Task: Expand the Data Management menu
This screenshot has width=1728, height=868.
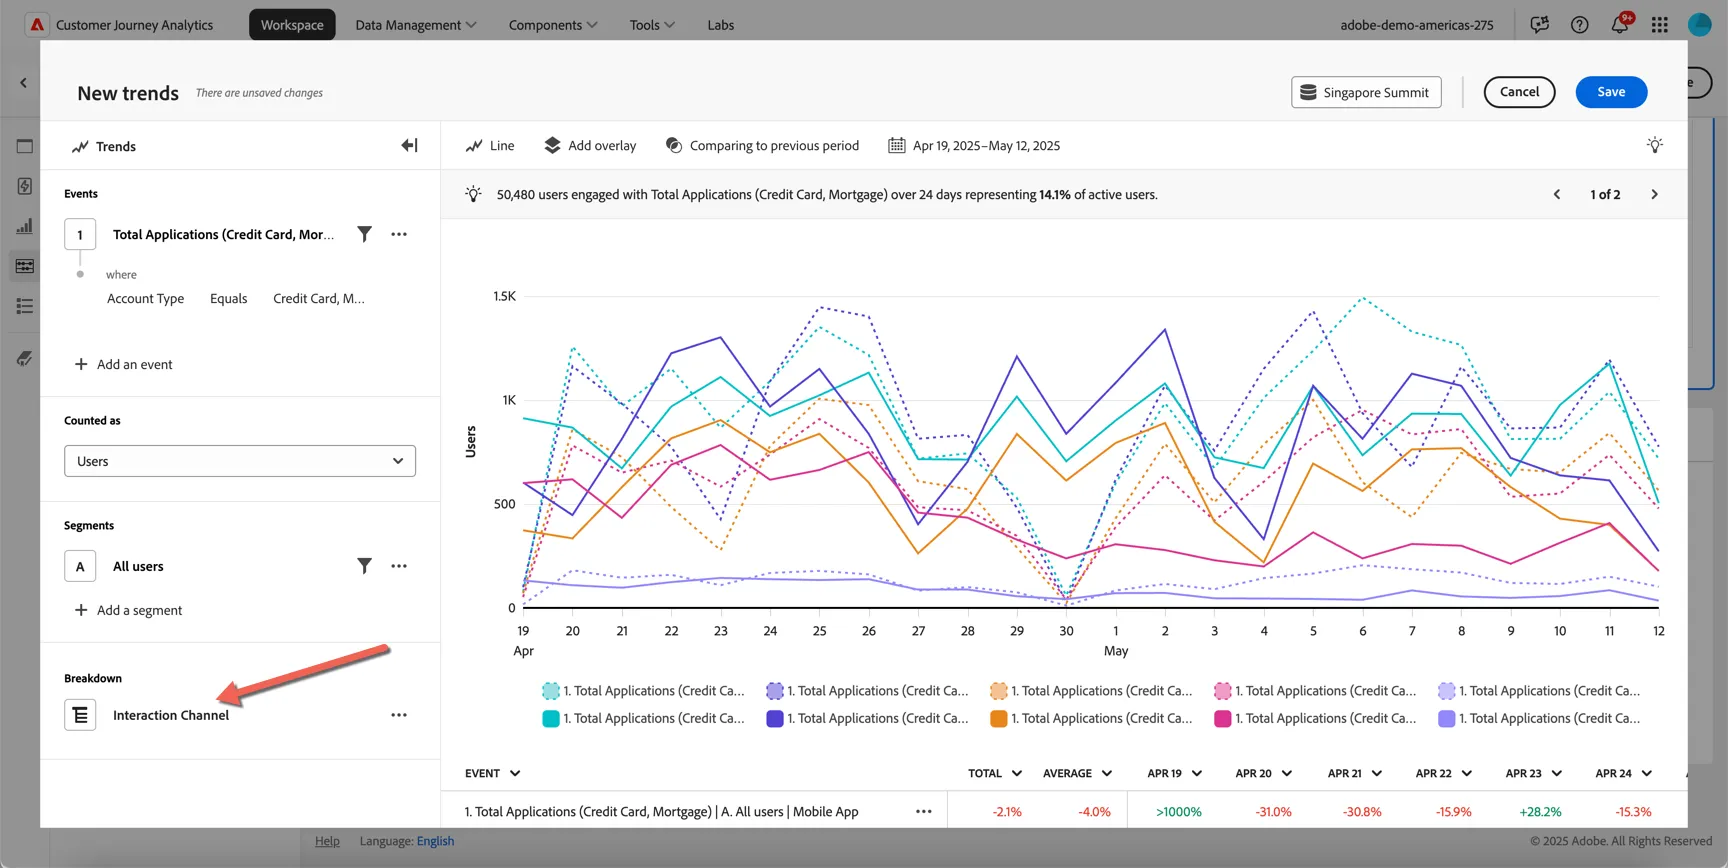Action: click(x=416, y=25)
